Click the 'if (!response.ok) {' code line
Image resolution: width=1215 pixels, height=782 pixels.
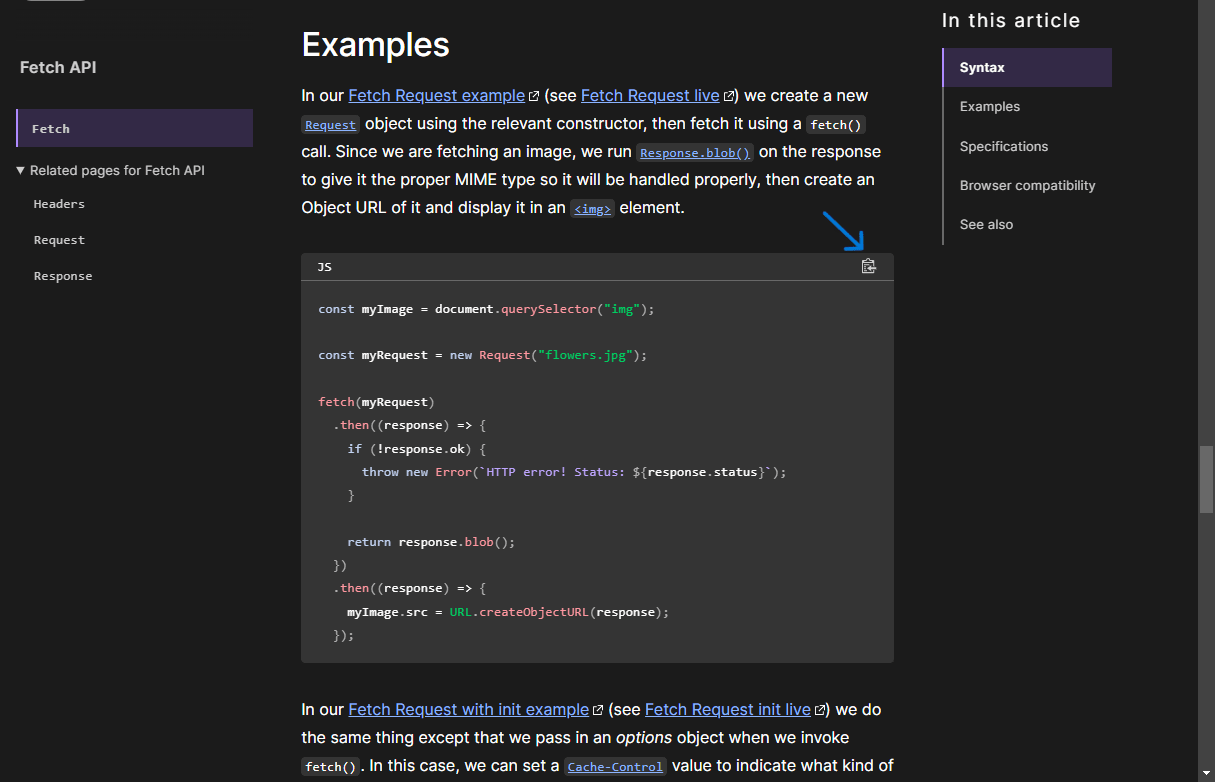point(417,449)
